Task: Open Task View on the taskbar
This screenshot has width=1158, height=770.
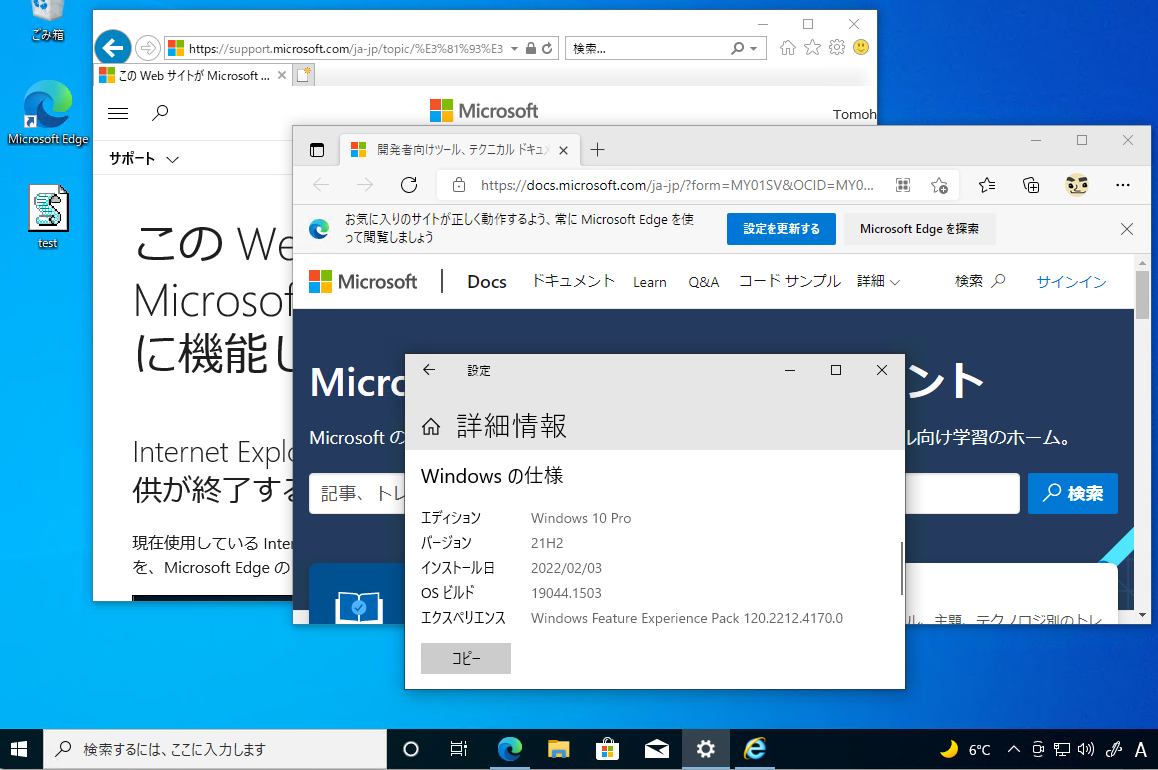Action: point(459,749)
